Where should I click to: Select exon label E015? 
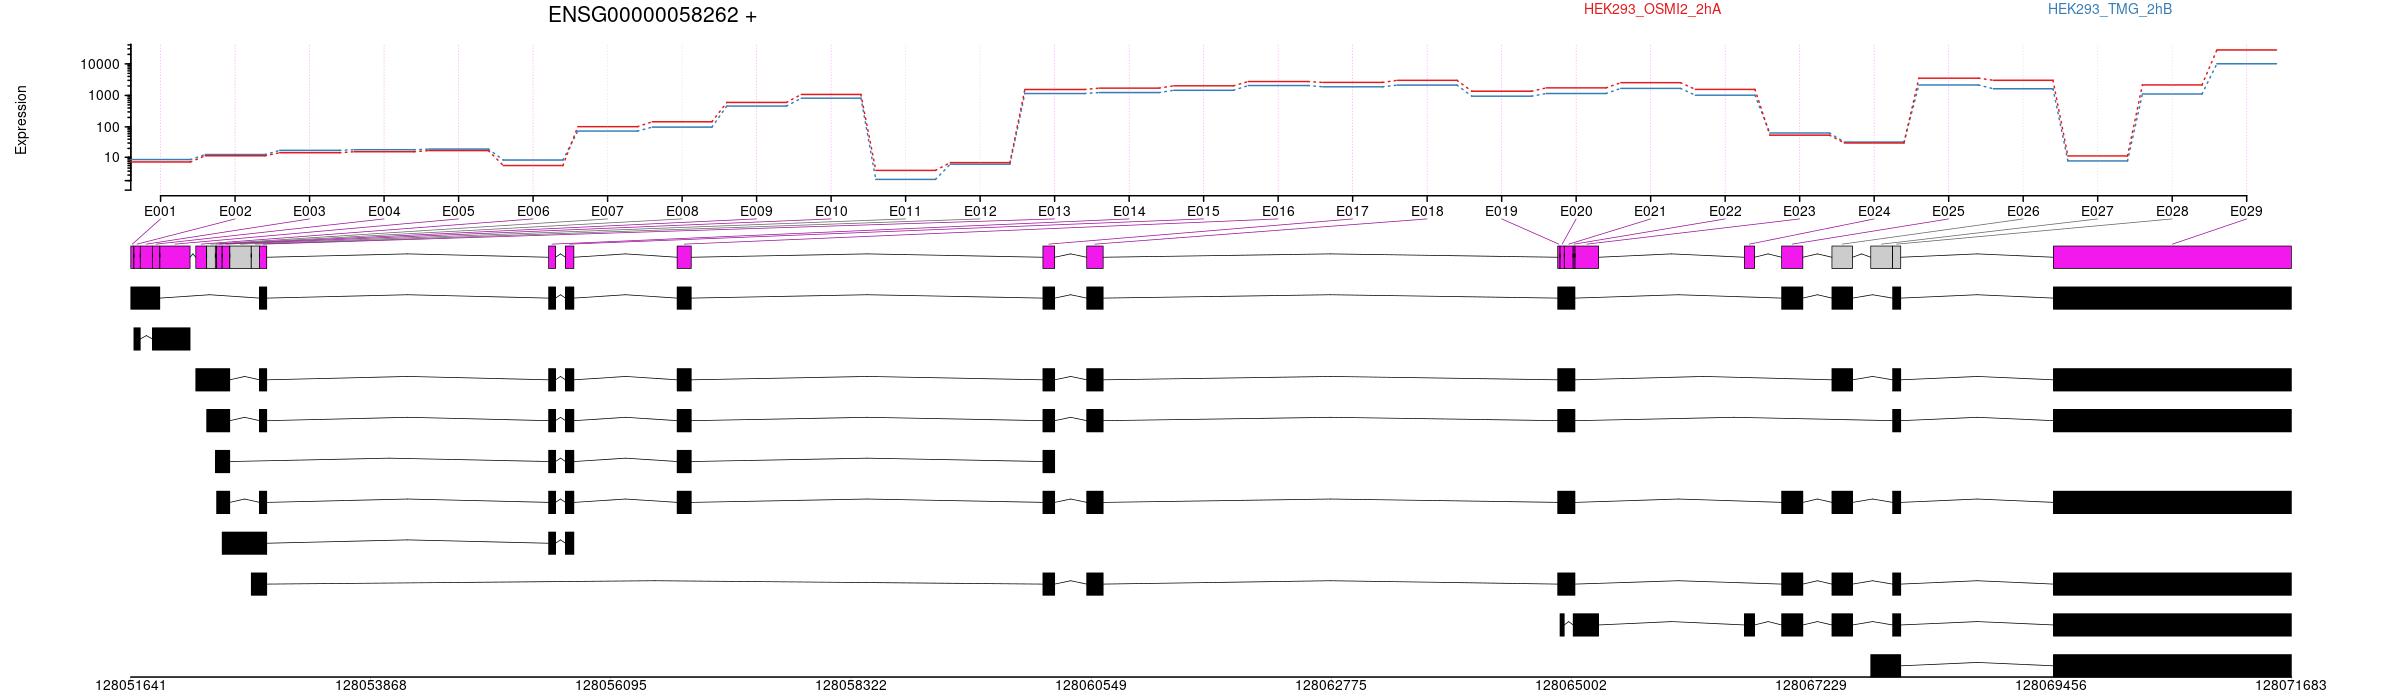(x=1203, y=211)
